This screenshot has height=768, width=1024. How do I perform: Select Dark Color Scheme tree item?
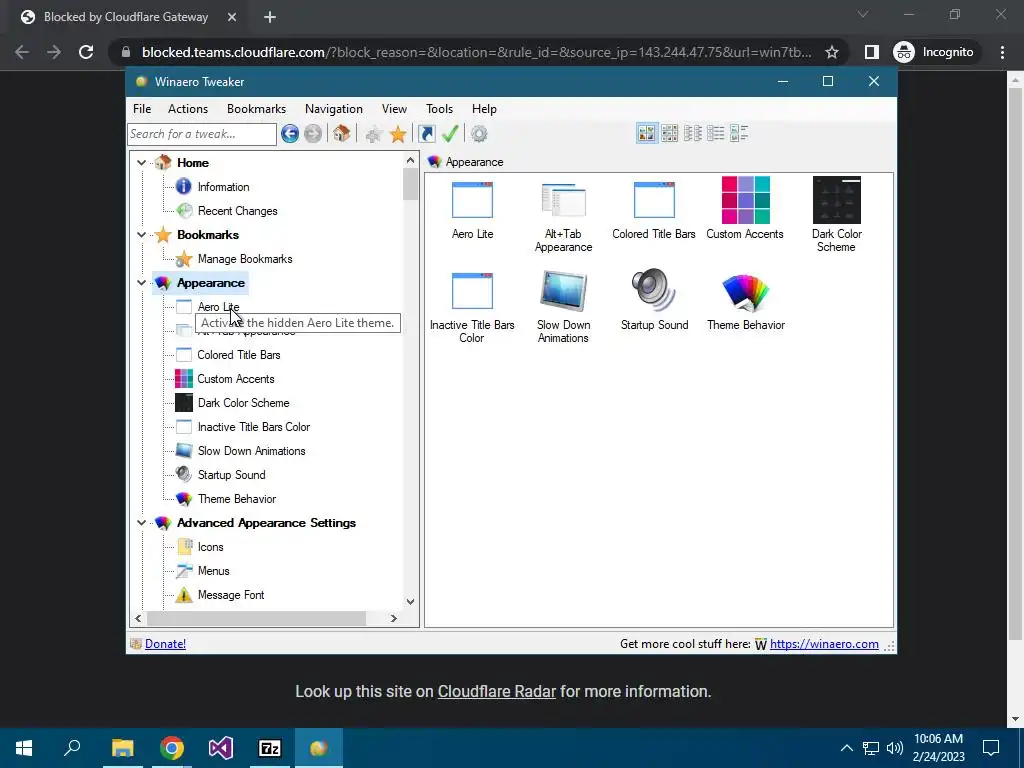click(244, 403)
